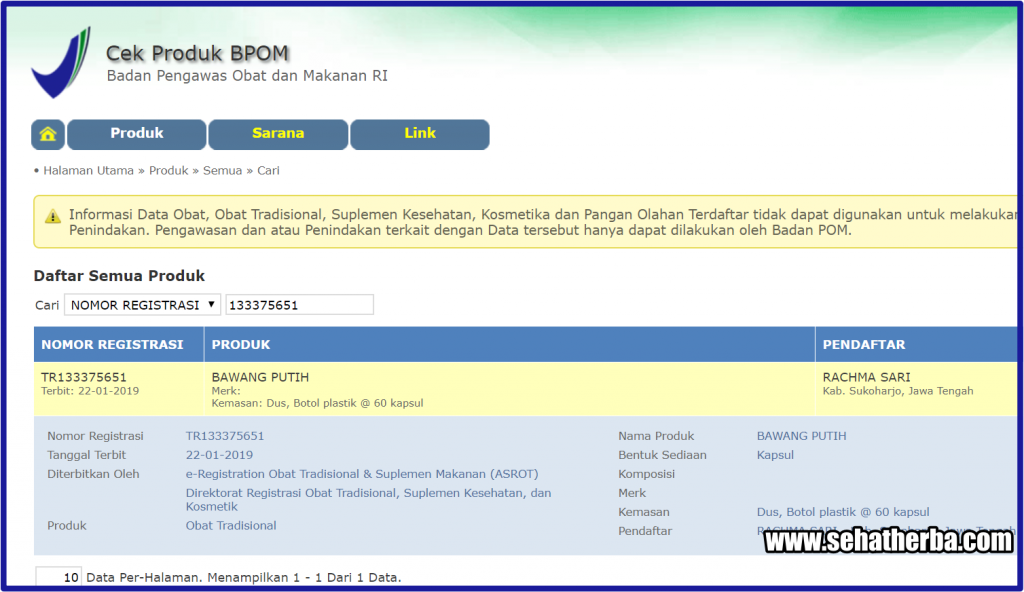
Task: Click the detail value TR133375651
Action: pyautogui.click(x=225, y=436)
